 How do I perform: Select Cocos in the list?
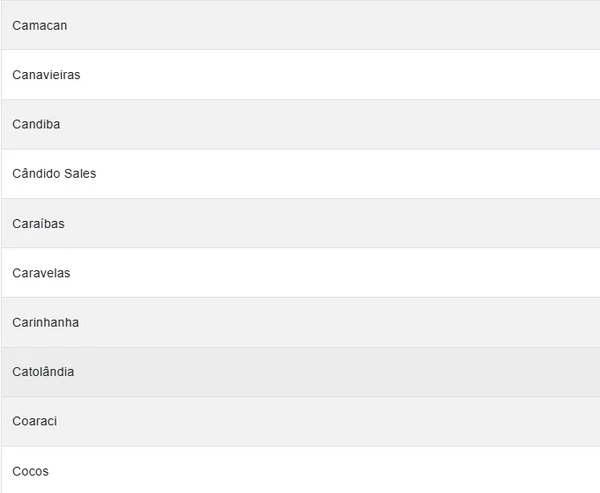click(x=300, y=470)
